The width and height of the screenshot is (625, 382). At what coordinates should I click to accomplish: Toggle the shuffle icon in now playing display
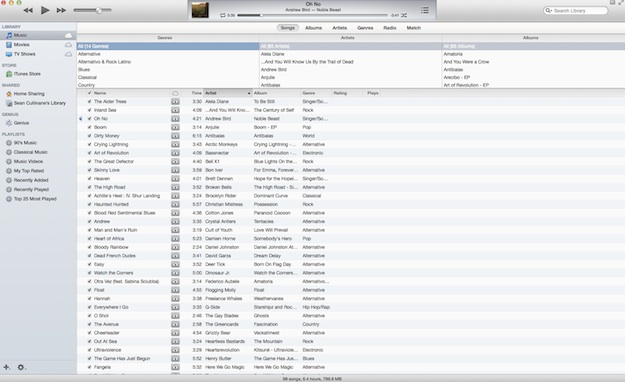404,15
